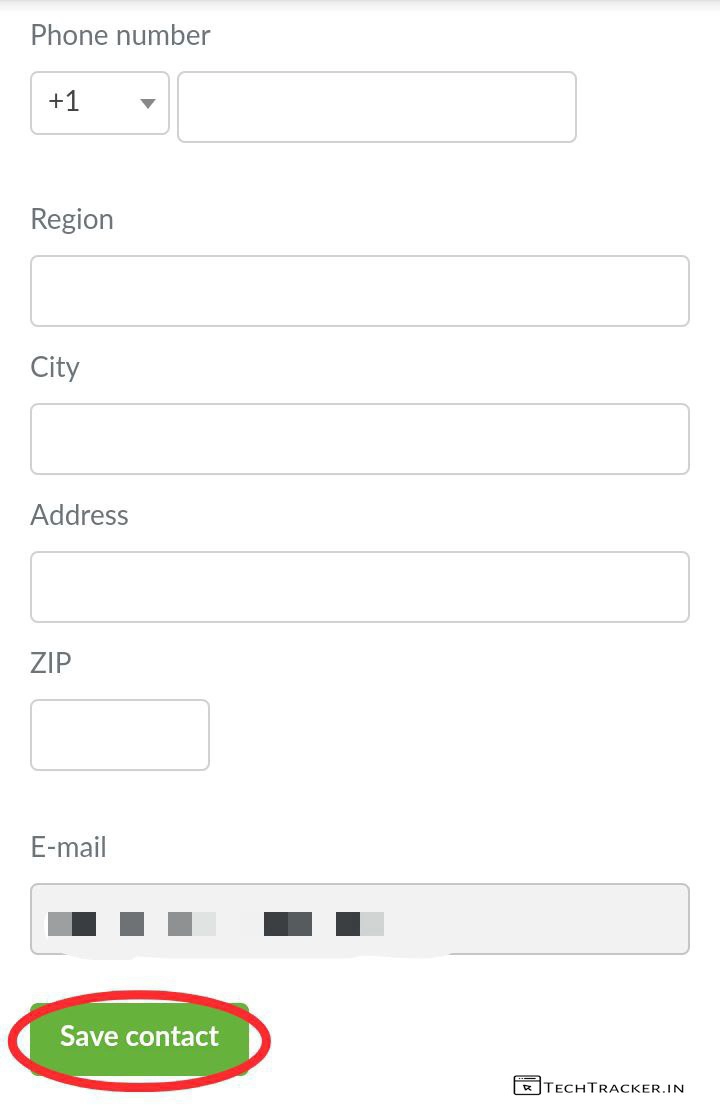Image resolution: width=720 pixels, height=1120 pixels.
Task: Click the Address label
Action: click(x=80, y=515)
